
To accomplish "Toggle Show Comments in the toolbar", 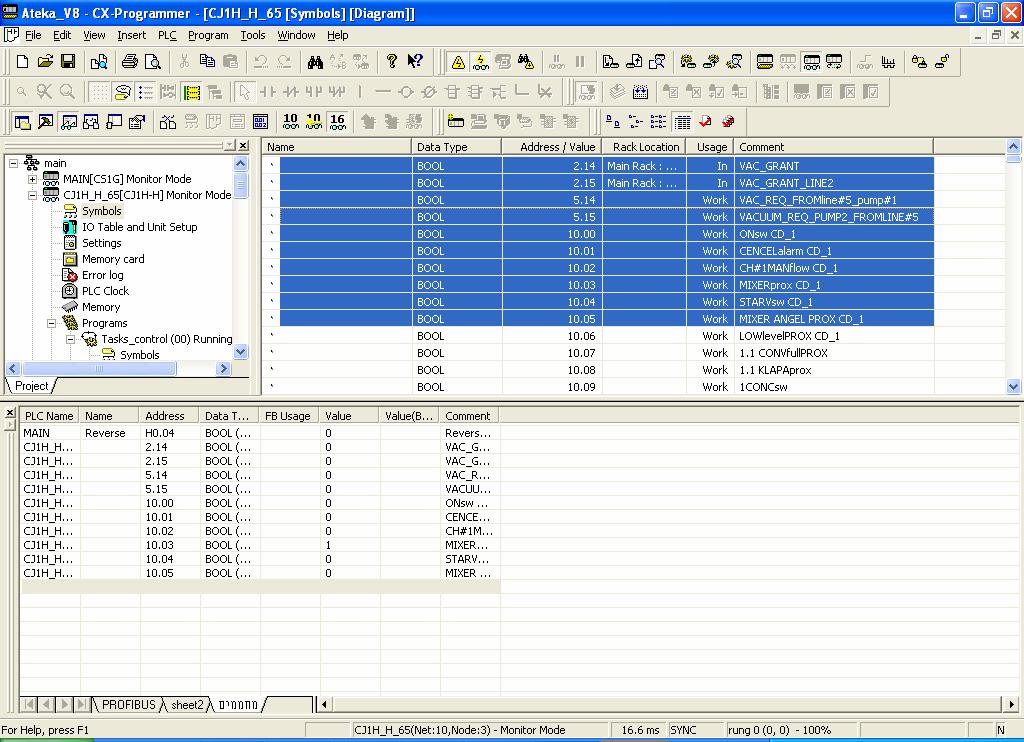I will pos(121,92).
